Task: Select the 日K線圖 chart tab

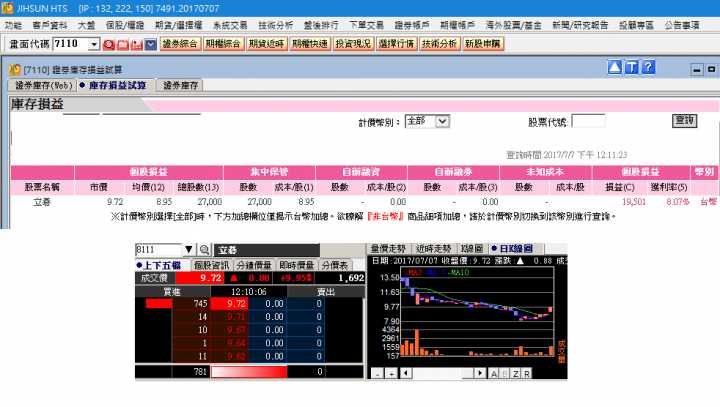Action: (x=515, y=249)
